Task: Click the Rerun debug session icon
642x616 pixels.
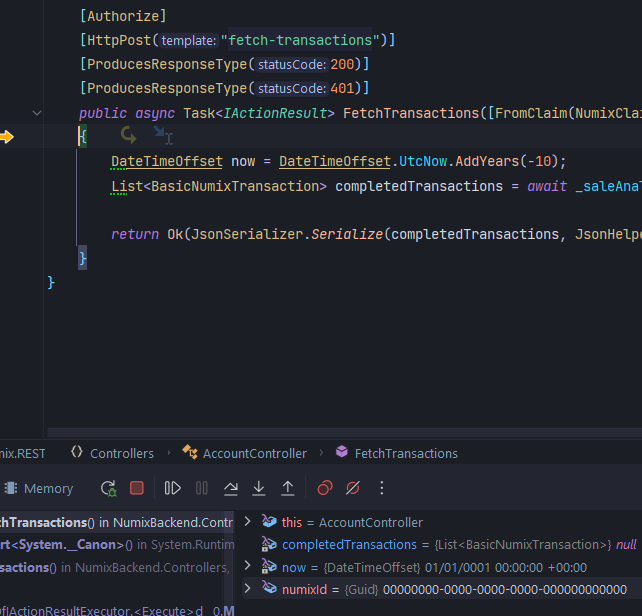Action: point(109,488)
